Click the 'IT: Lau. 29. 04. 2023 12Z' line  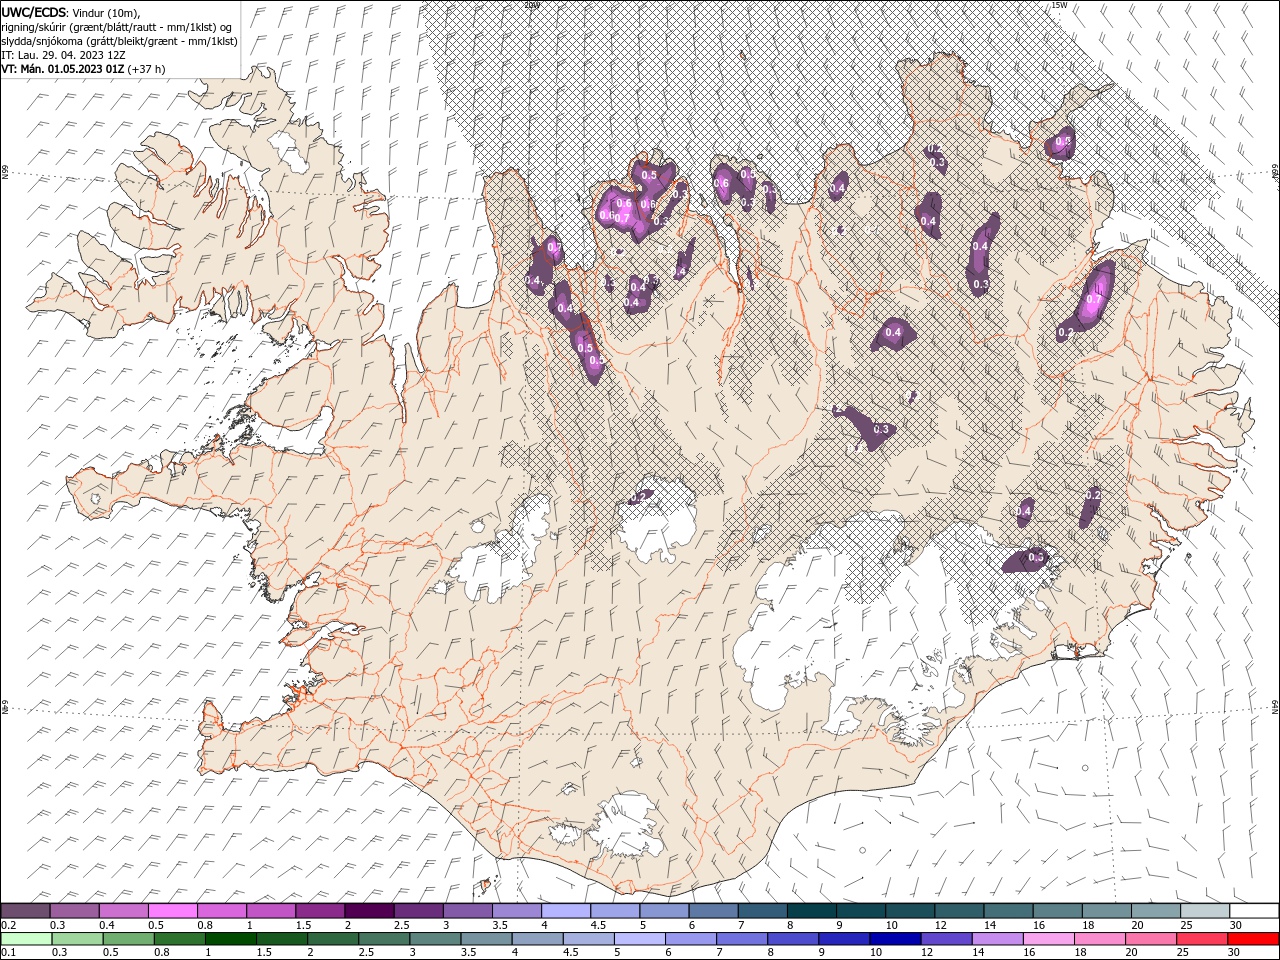(x=64, y=55)
